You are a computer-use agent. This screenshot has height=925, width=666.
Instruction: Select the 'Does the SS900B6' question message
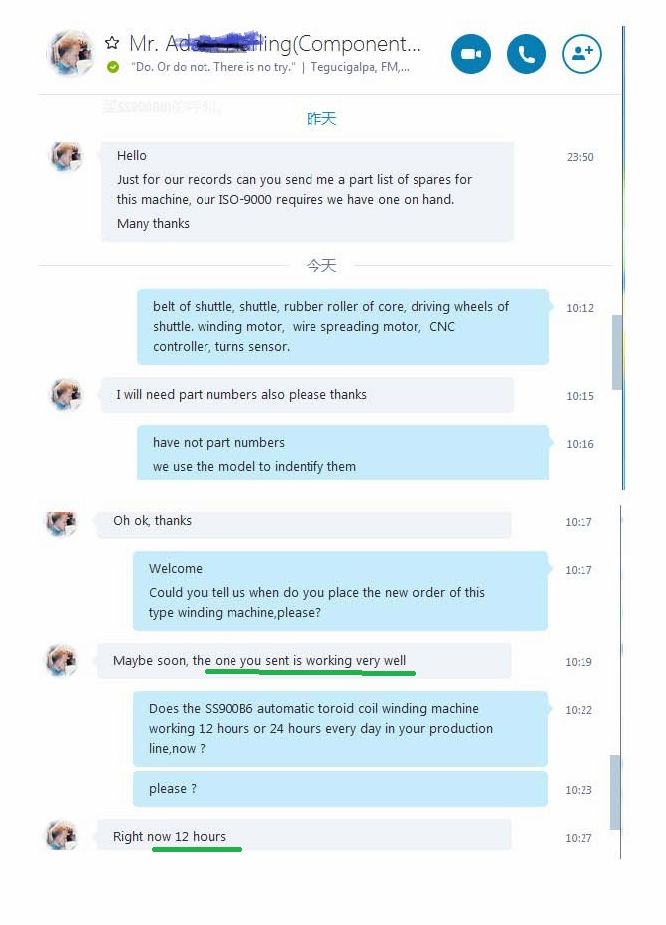[x=340, y=729]
